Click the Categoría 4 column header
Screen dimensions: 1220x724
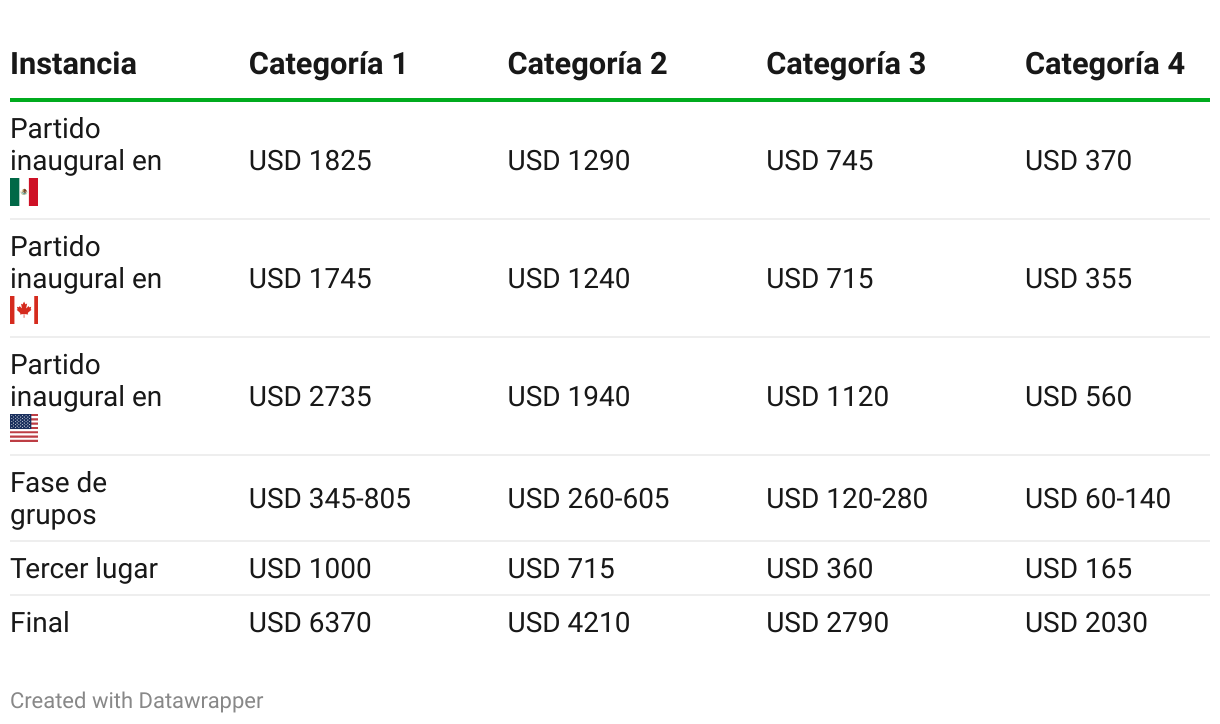[x=1105, y=64]
